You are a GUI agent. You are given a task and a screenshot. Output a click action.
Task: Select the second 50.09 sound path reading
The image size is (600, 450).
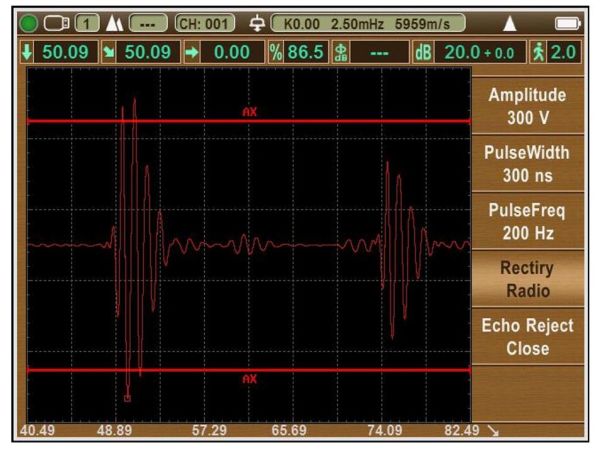(x=148, y=52)
